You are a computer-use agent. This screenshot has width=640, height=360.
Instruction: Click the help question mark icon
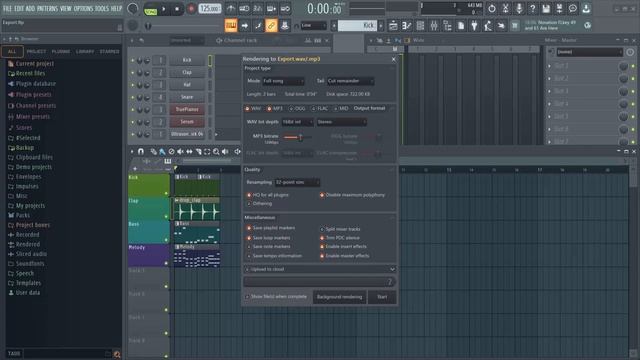pyautogui.click(x=532, y=8)
